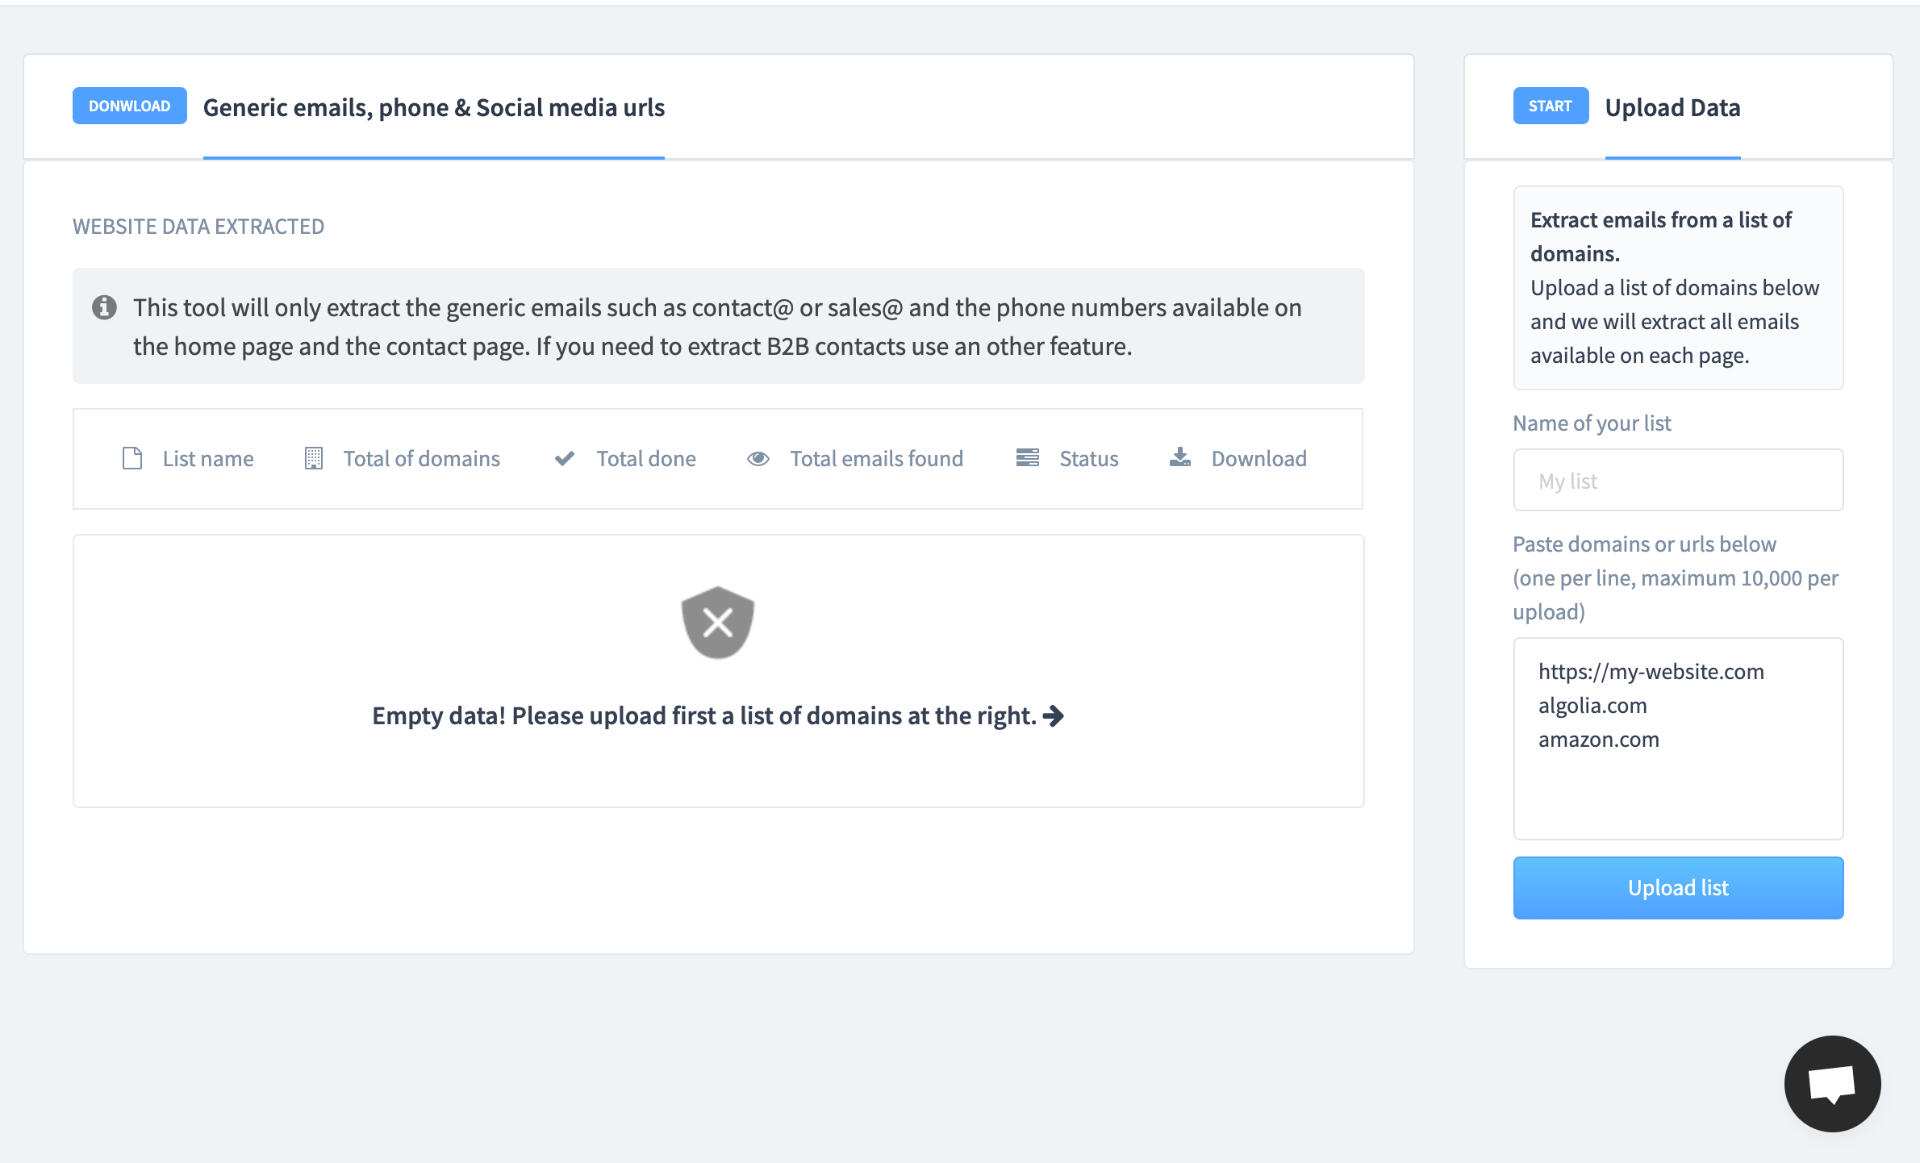1920x1163 pixels.
Task: Open the live chat bubble icon
Action: coord(1831,1083)
